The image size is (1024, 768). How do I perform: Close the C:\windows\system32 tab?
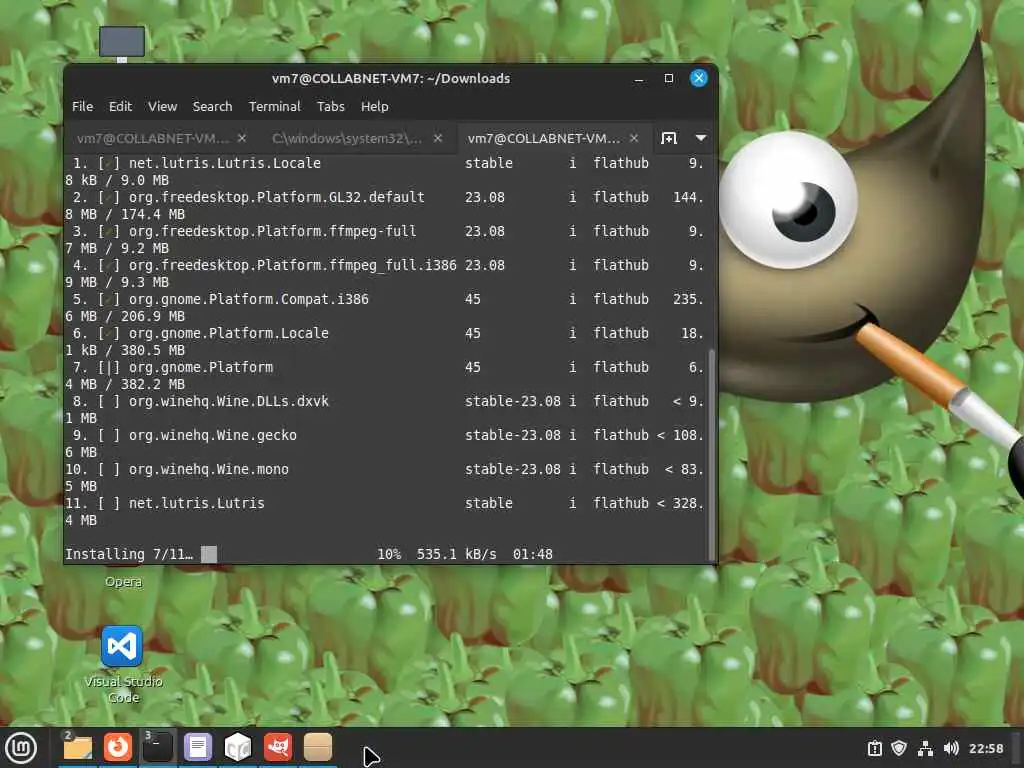coord(438,138)
